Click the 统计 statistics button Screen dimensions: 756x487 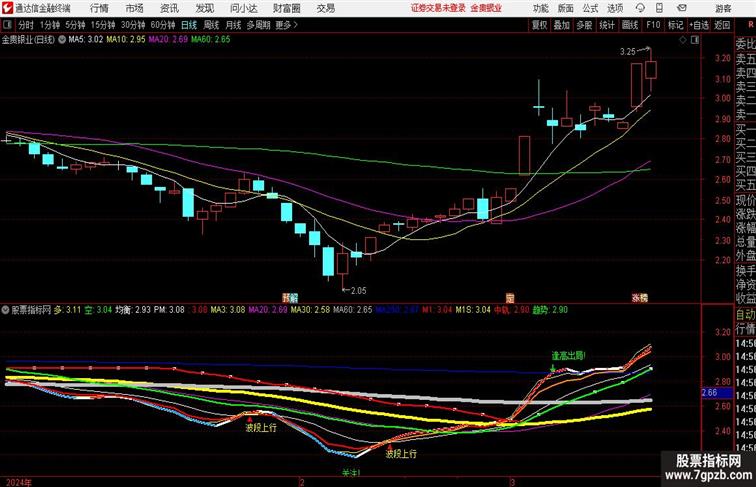coord(607,25)
